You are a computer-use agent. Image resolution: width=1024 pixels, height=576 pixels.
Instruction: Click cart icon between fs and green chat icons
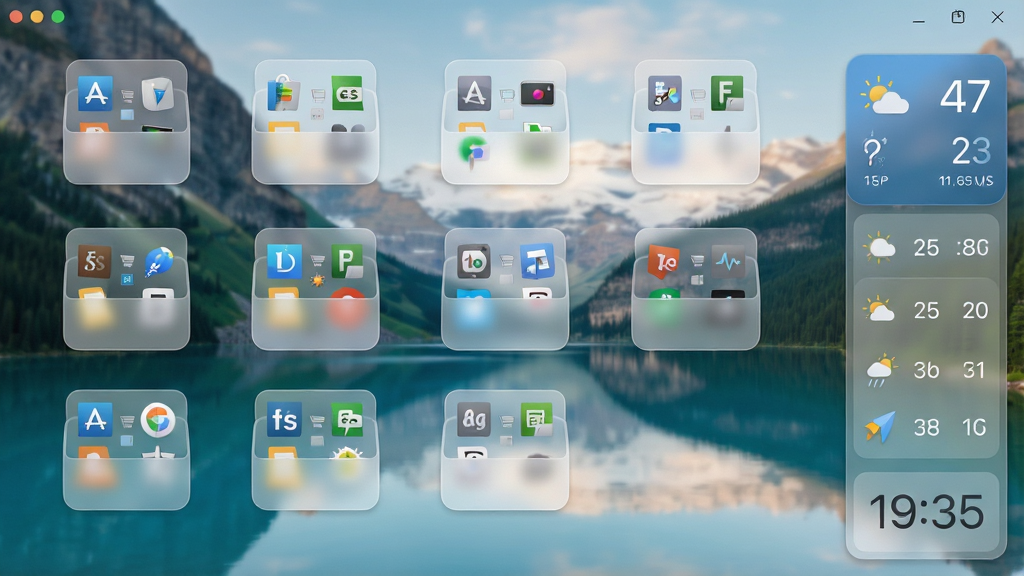[317, 421]
